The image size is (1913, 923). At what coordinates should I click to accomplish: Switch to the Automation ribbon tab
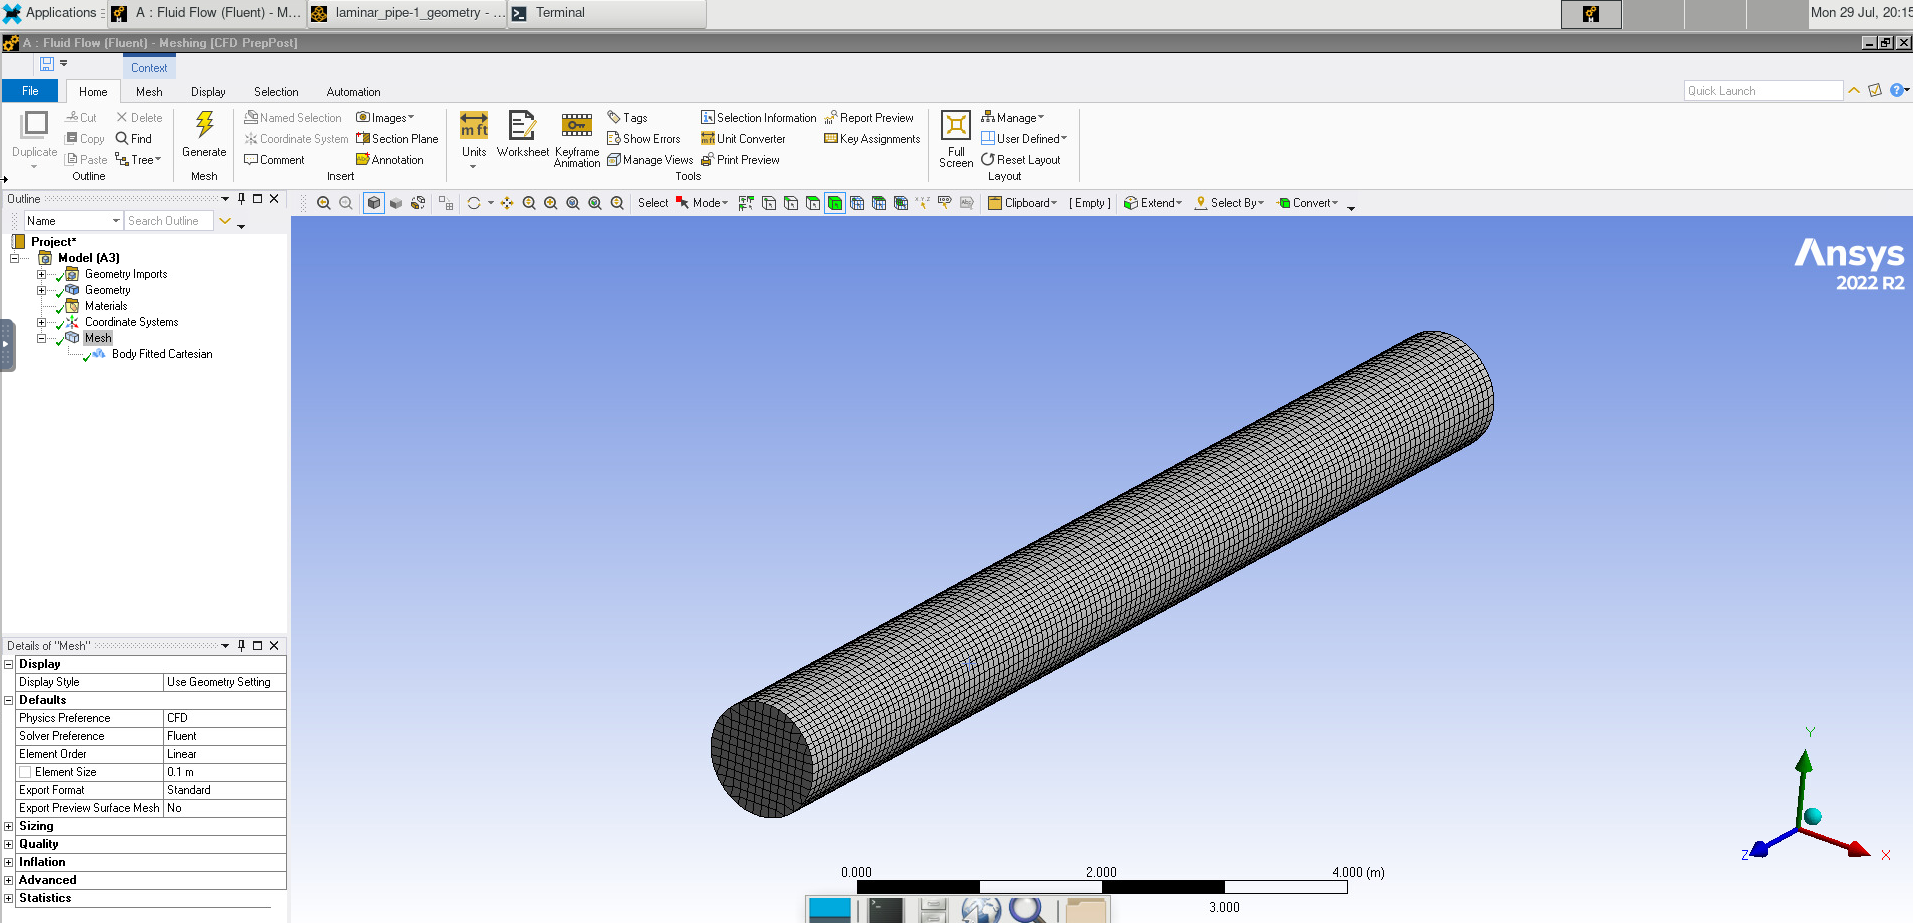point(353,92)
